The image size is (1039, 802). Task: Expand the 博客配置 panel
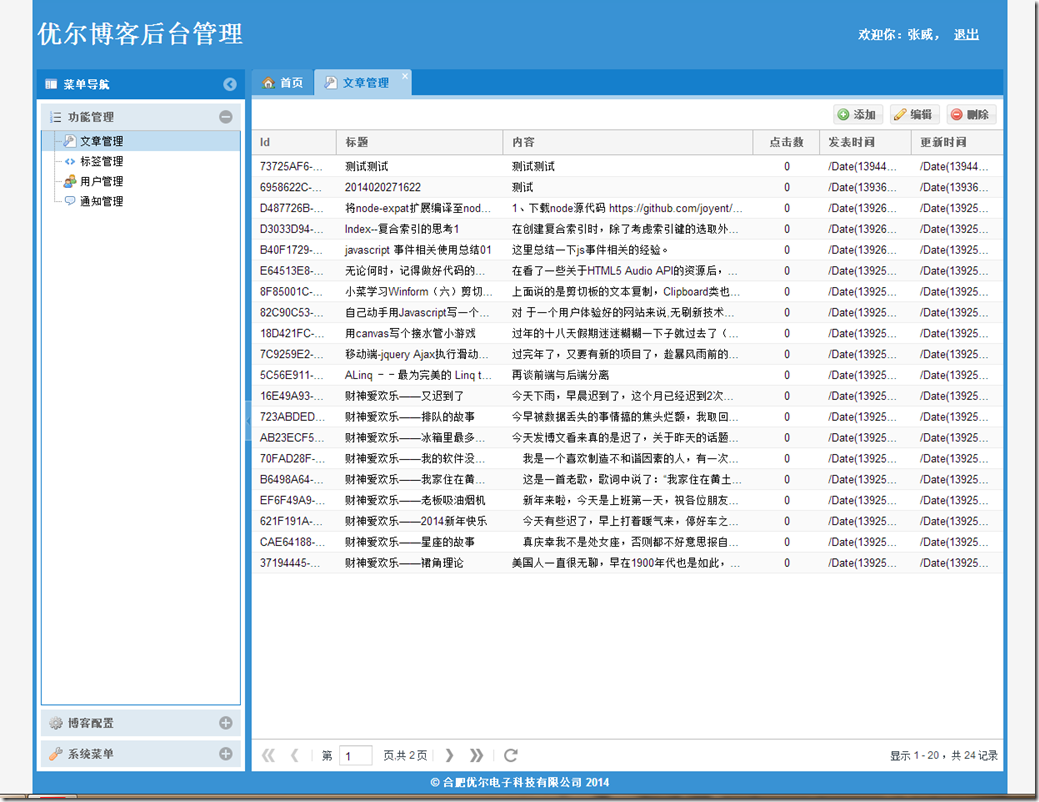(227, 722)
